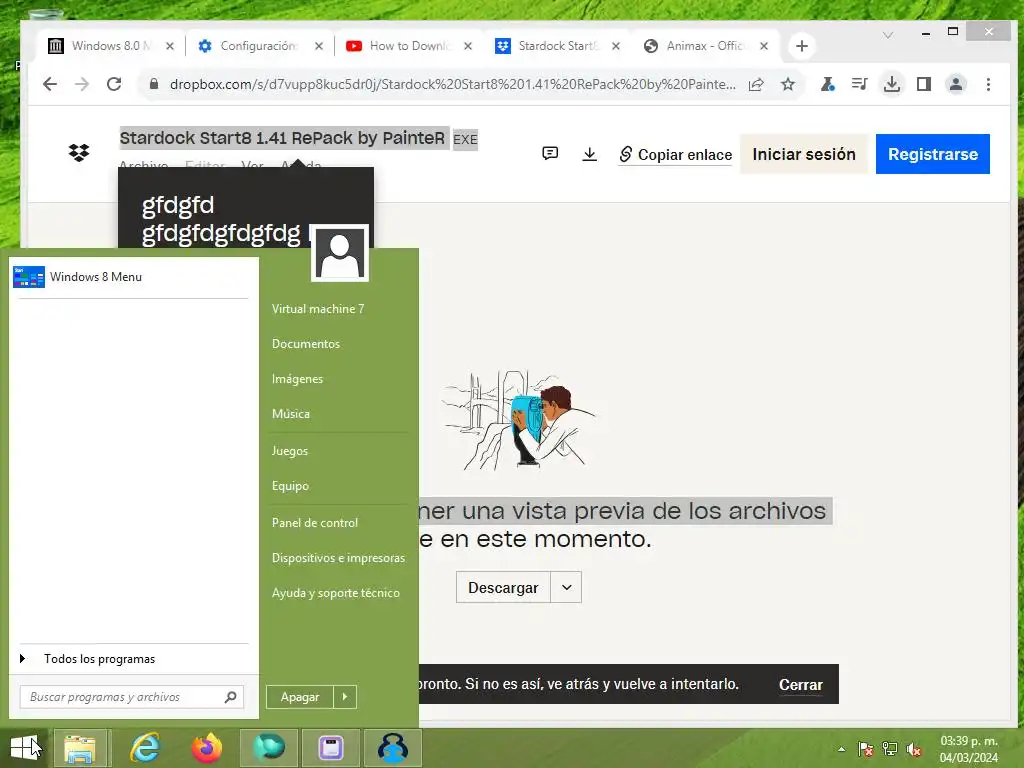Open a new Chrome tab

(x=802, y=46)
